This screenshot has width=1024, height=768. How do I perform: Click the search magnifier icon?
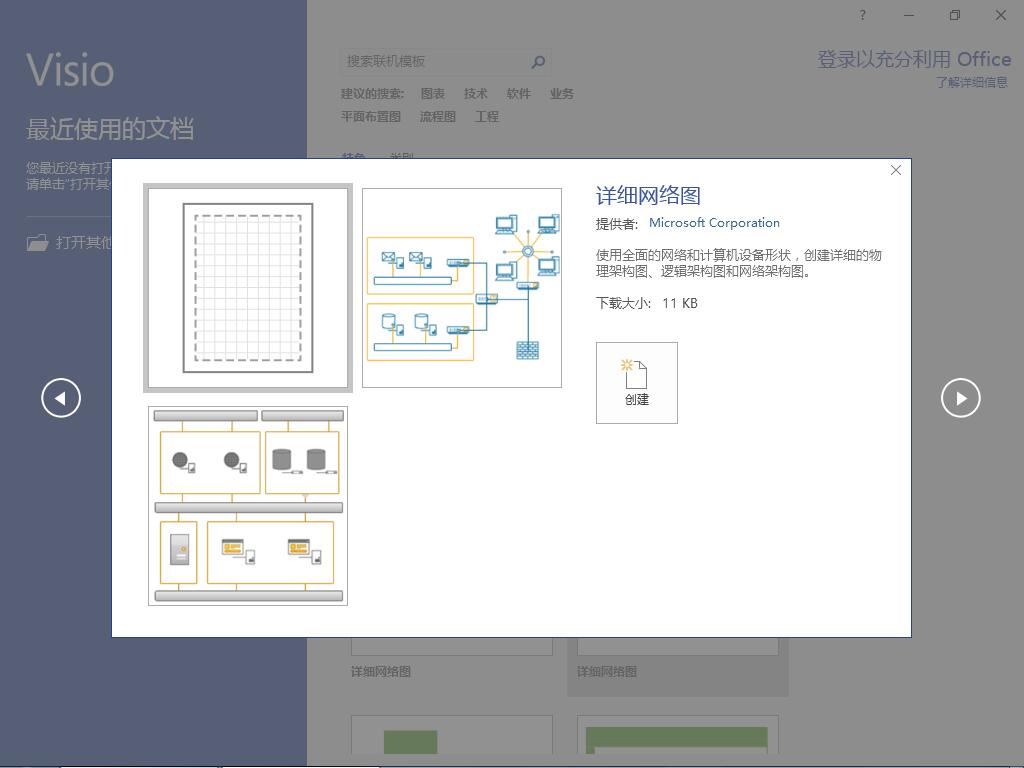click(x=538, y=61)
